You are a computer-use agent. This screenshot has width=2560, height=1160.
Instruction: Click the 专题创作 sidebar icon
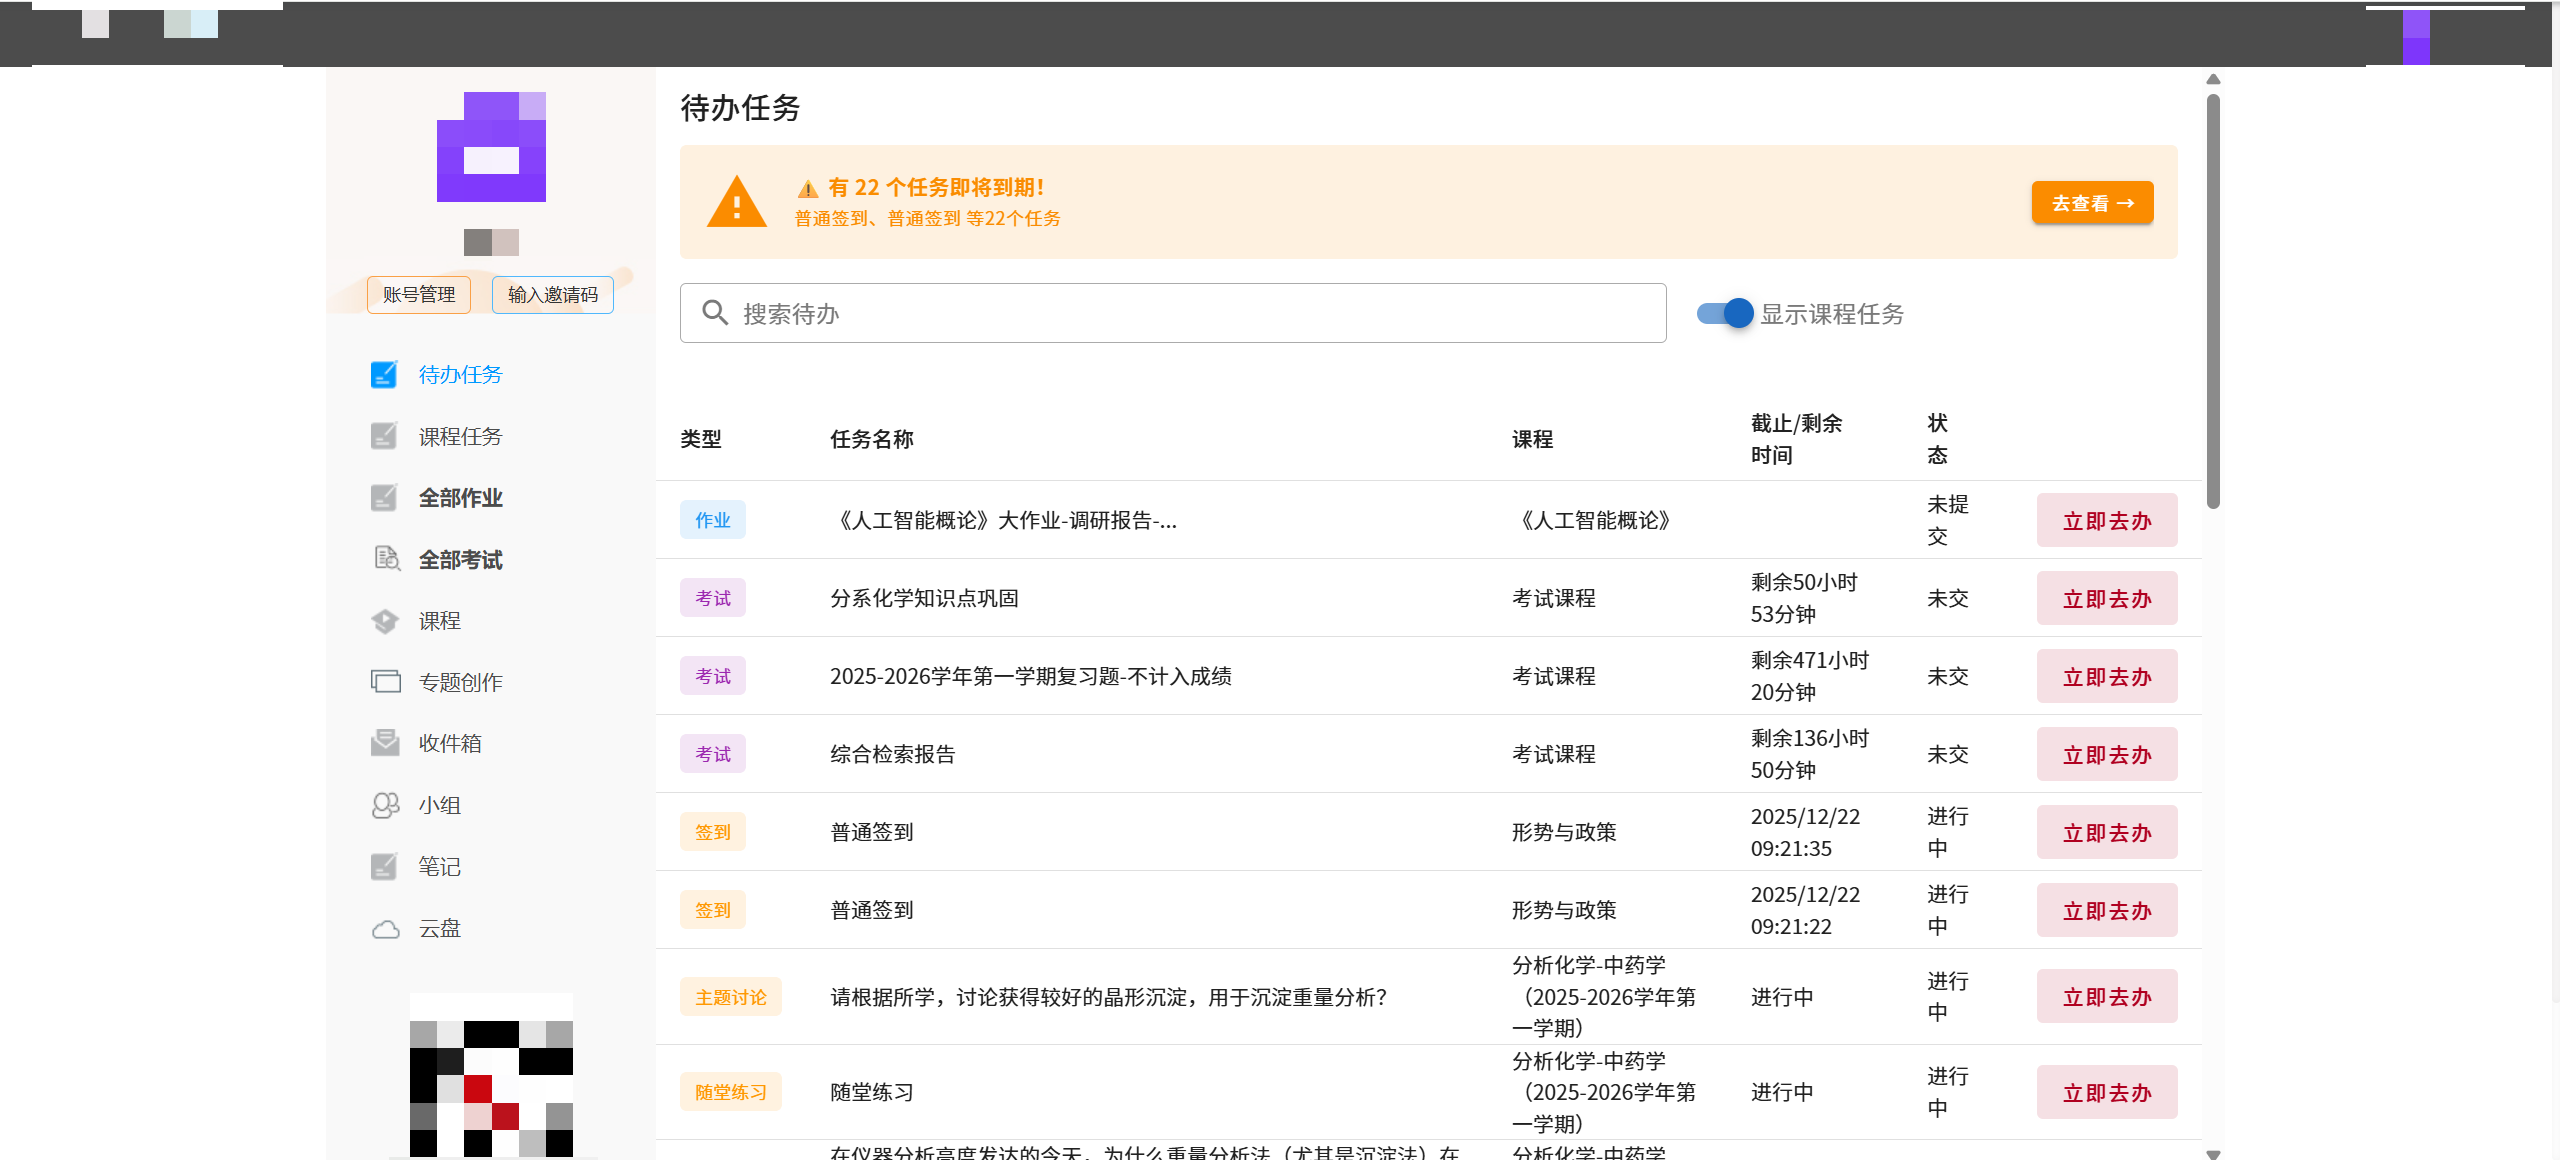(385, 682)
